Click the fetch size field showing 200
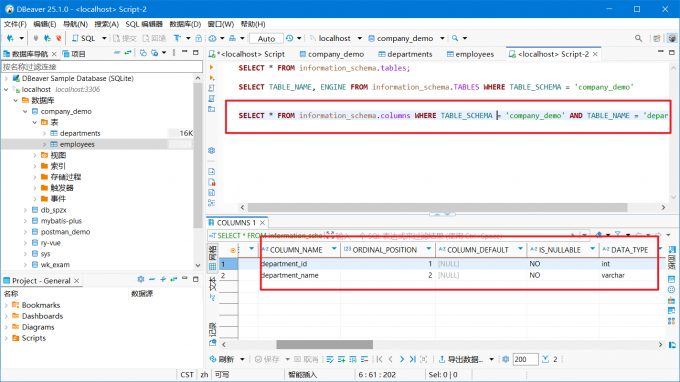Viewport: 680px width, 382px height. 525,359
